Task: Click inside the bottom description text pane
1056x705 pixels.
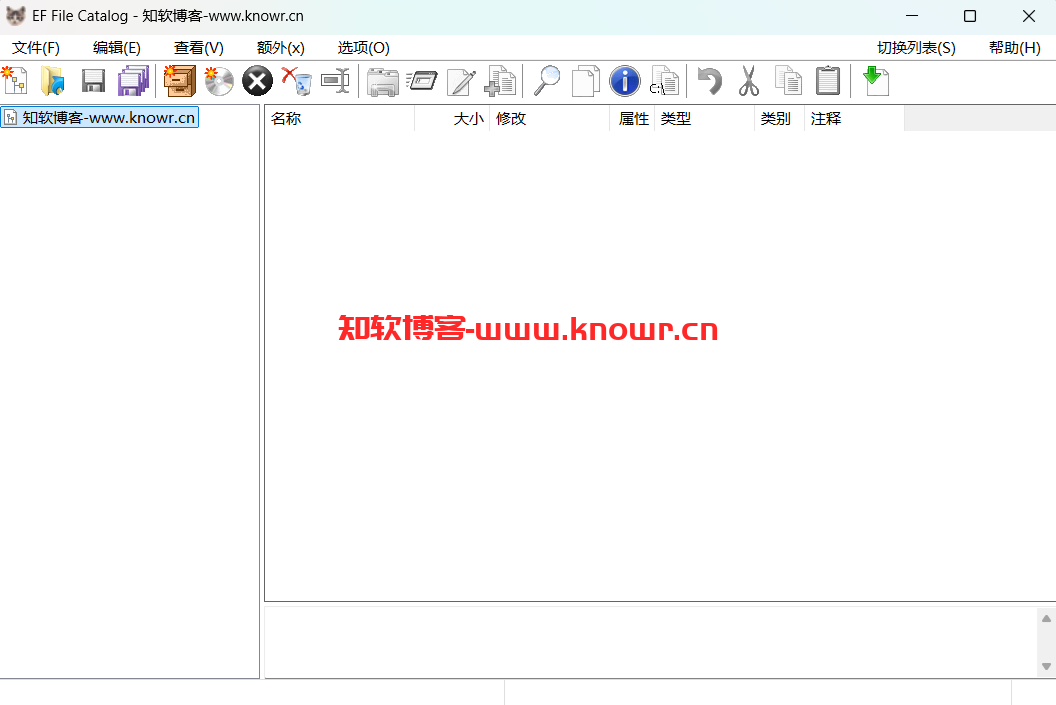Action: pyautogui.click(x=651, y=642)
